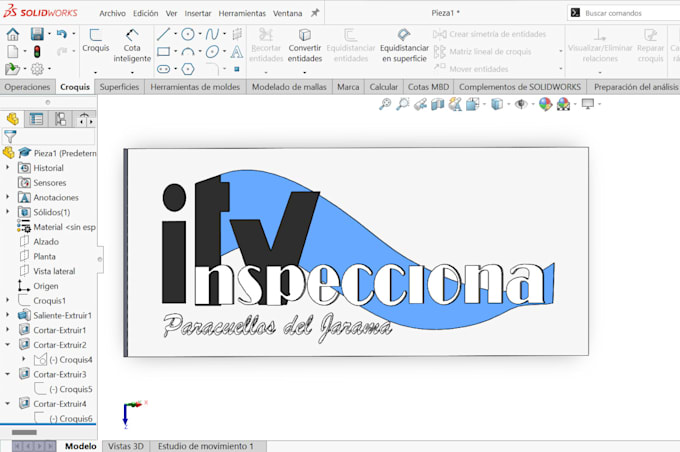Save the document with the floppy icon

[37, 34]
